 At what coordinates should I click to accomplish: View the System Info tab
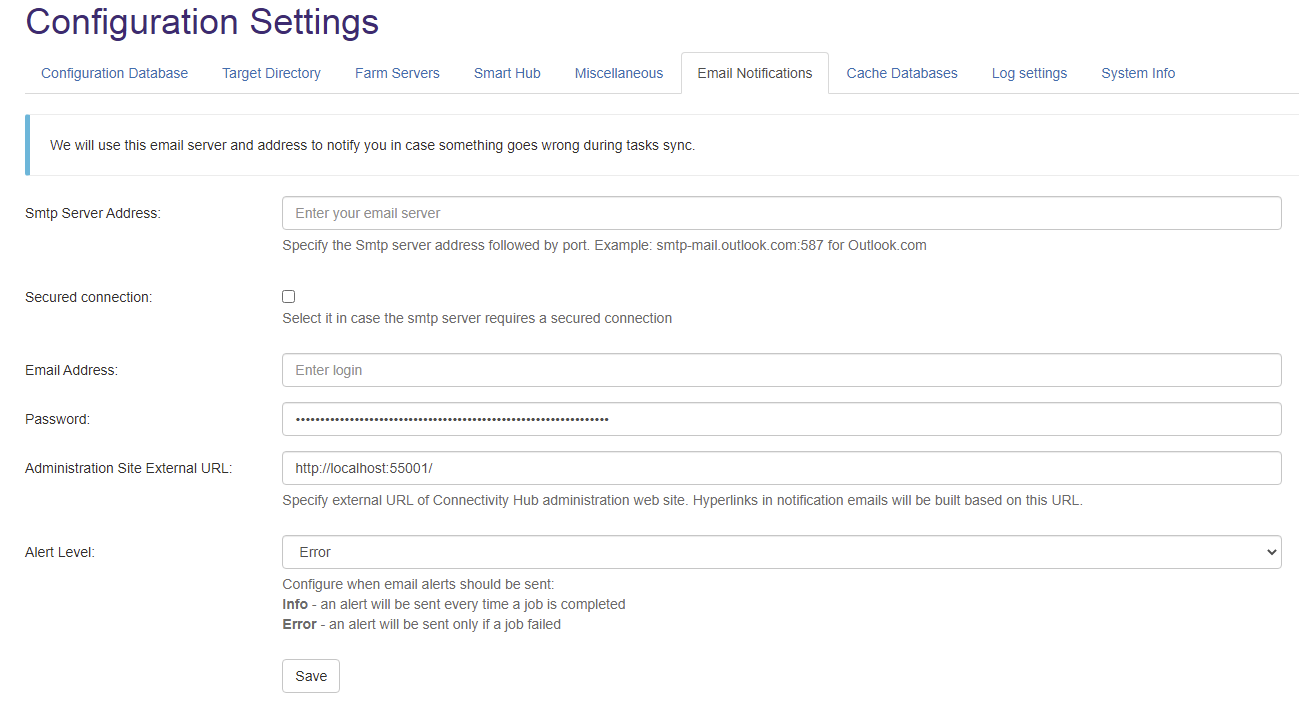1138,73
